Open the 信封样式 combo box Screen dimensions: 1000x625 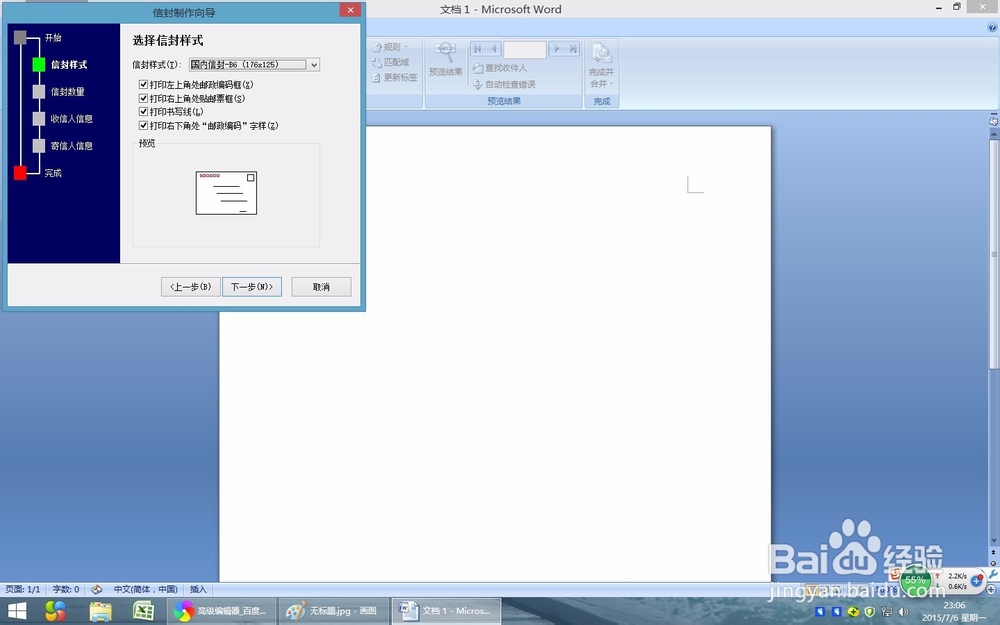254,64
